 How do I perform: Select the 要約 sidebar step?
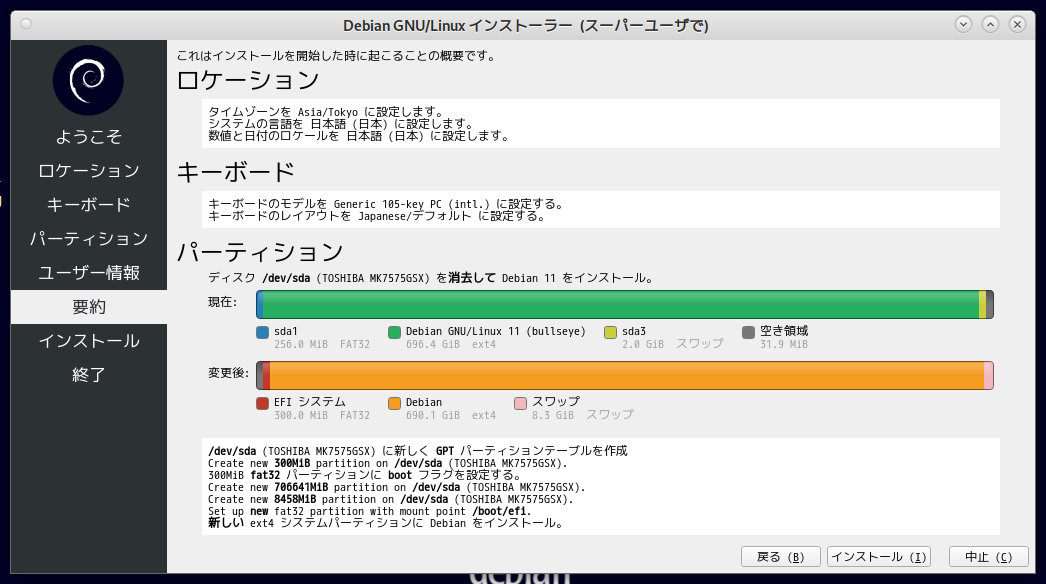89,307
